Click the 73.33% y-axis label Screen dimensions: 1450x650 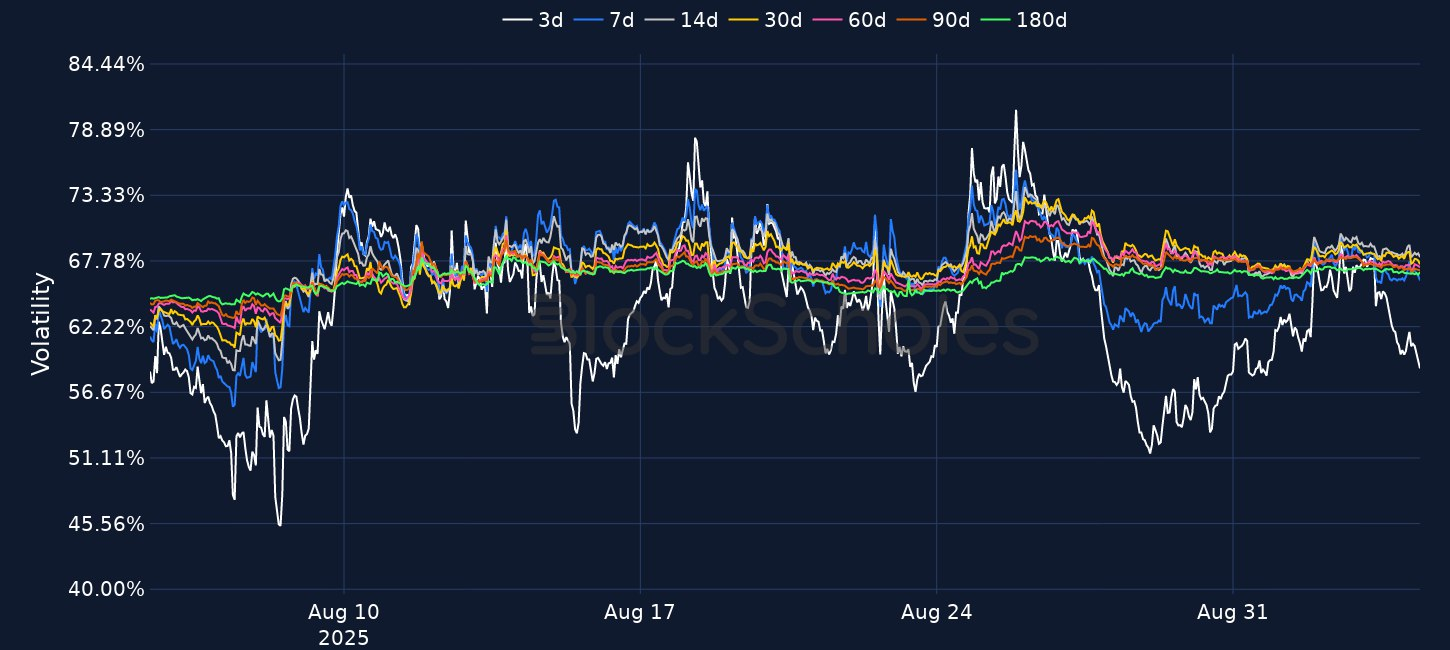[106, 195]
